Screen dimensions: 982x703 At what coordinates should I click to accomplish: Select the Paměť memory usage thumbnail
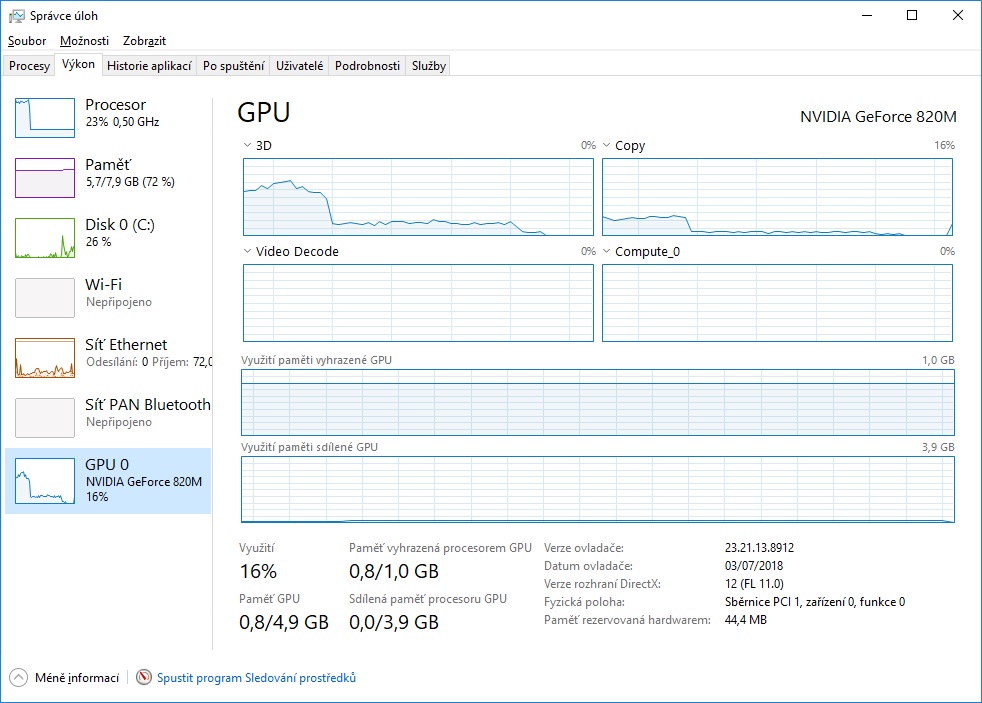tap(45, 178)
